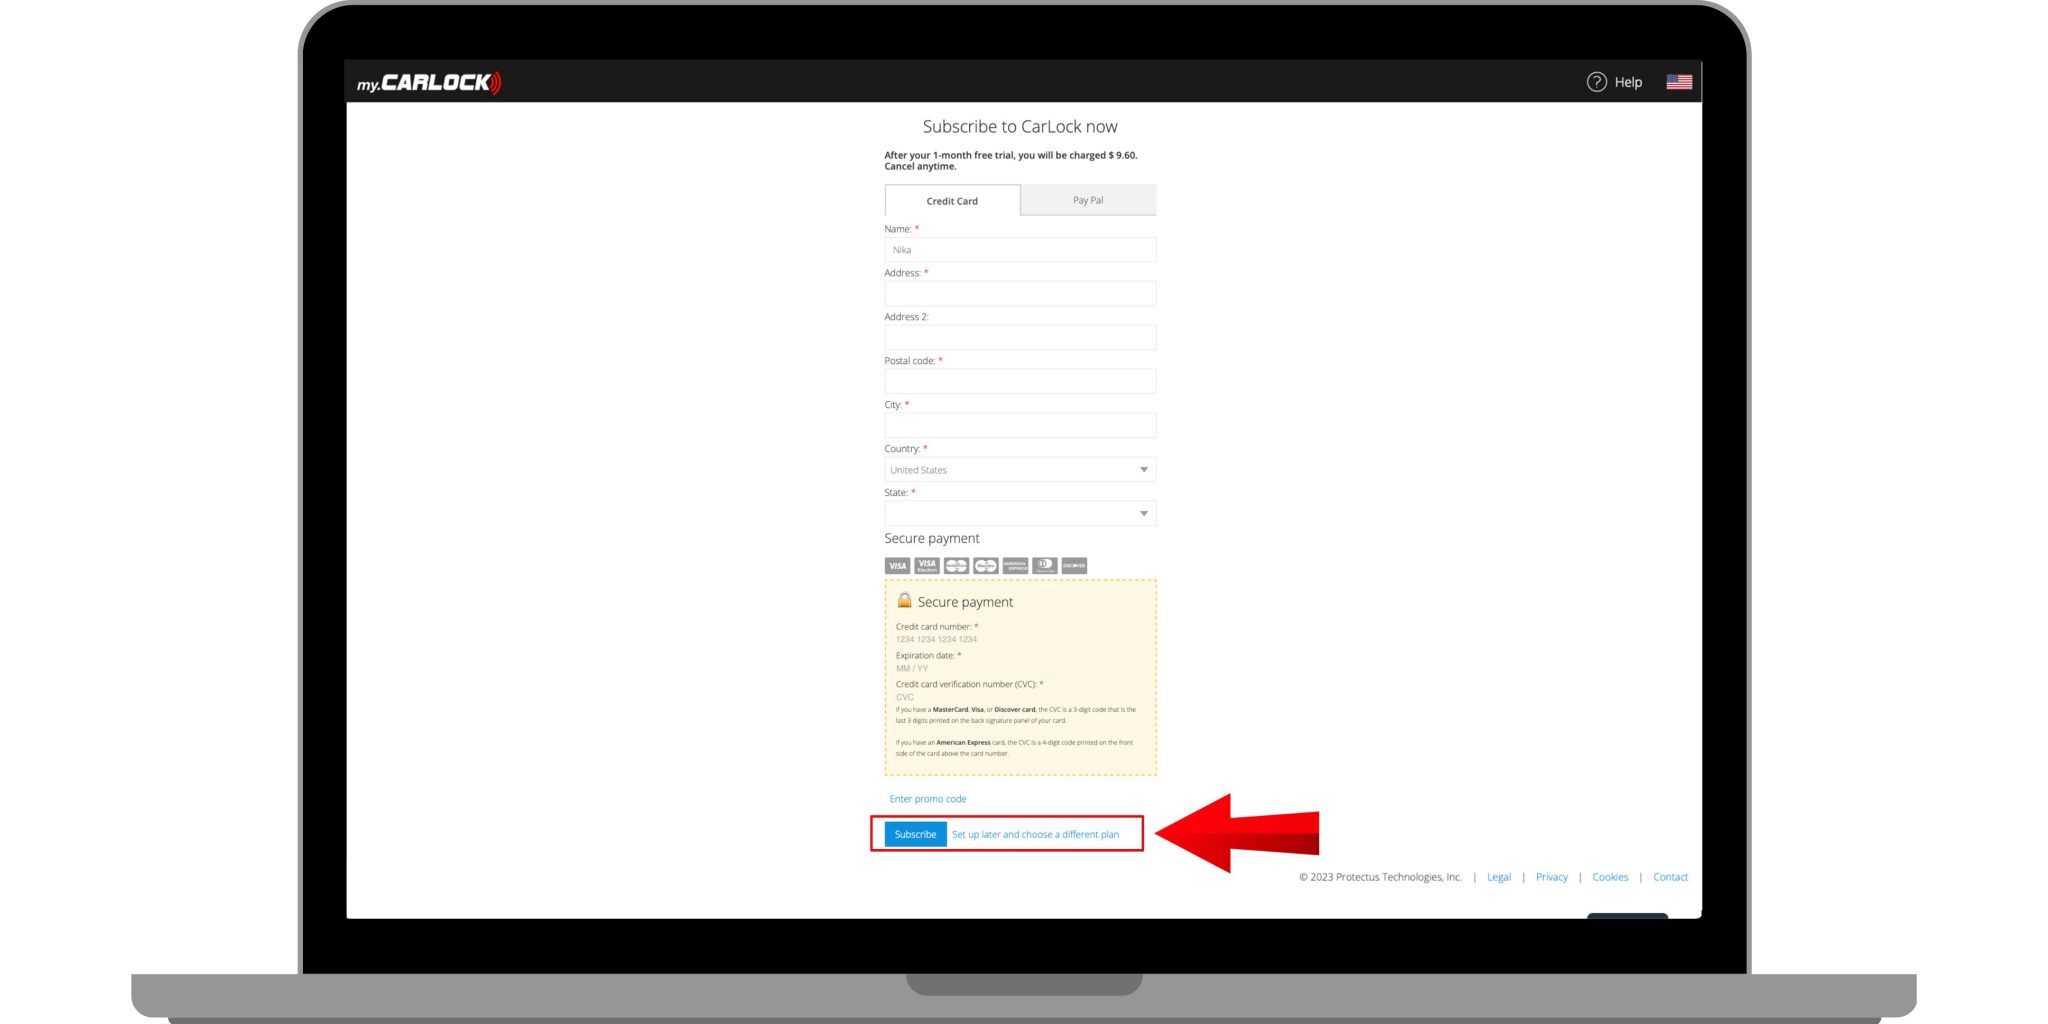The height and width of the screenshot is (1024, 2048).
Task: Select the Maestro card icon
Action: tap(985, 565)
